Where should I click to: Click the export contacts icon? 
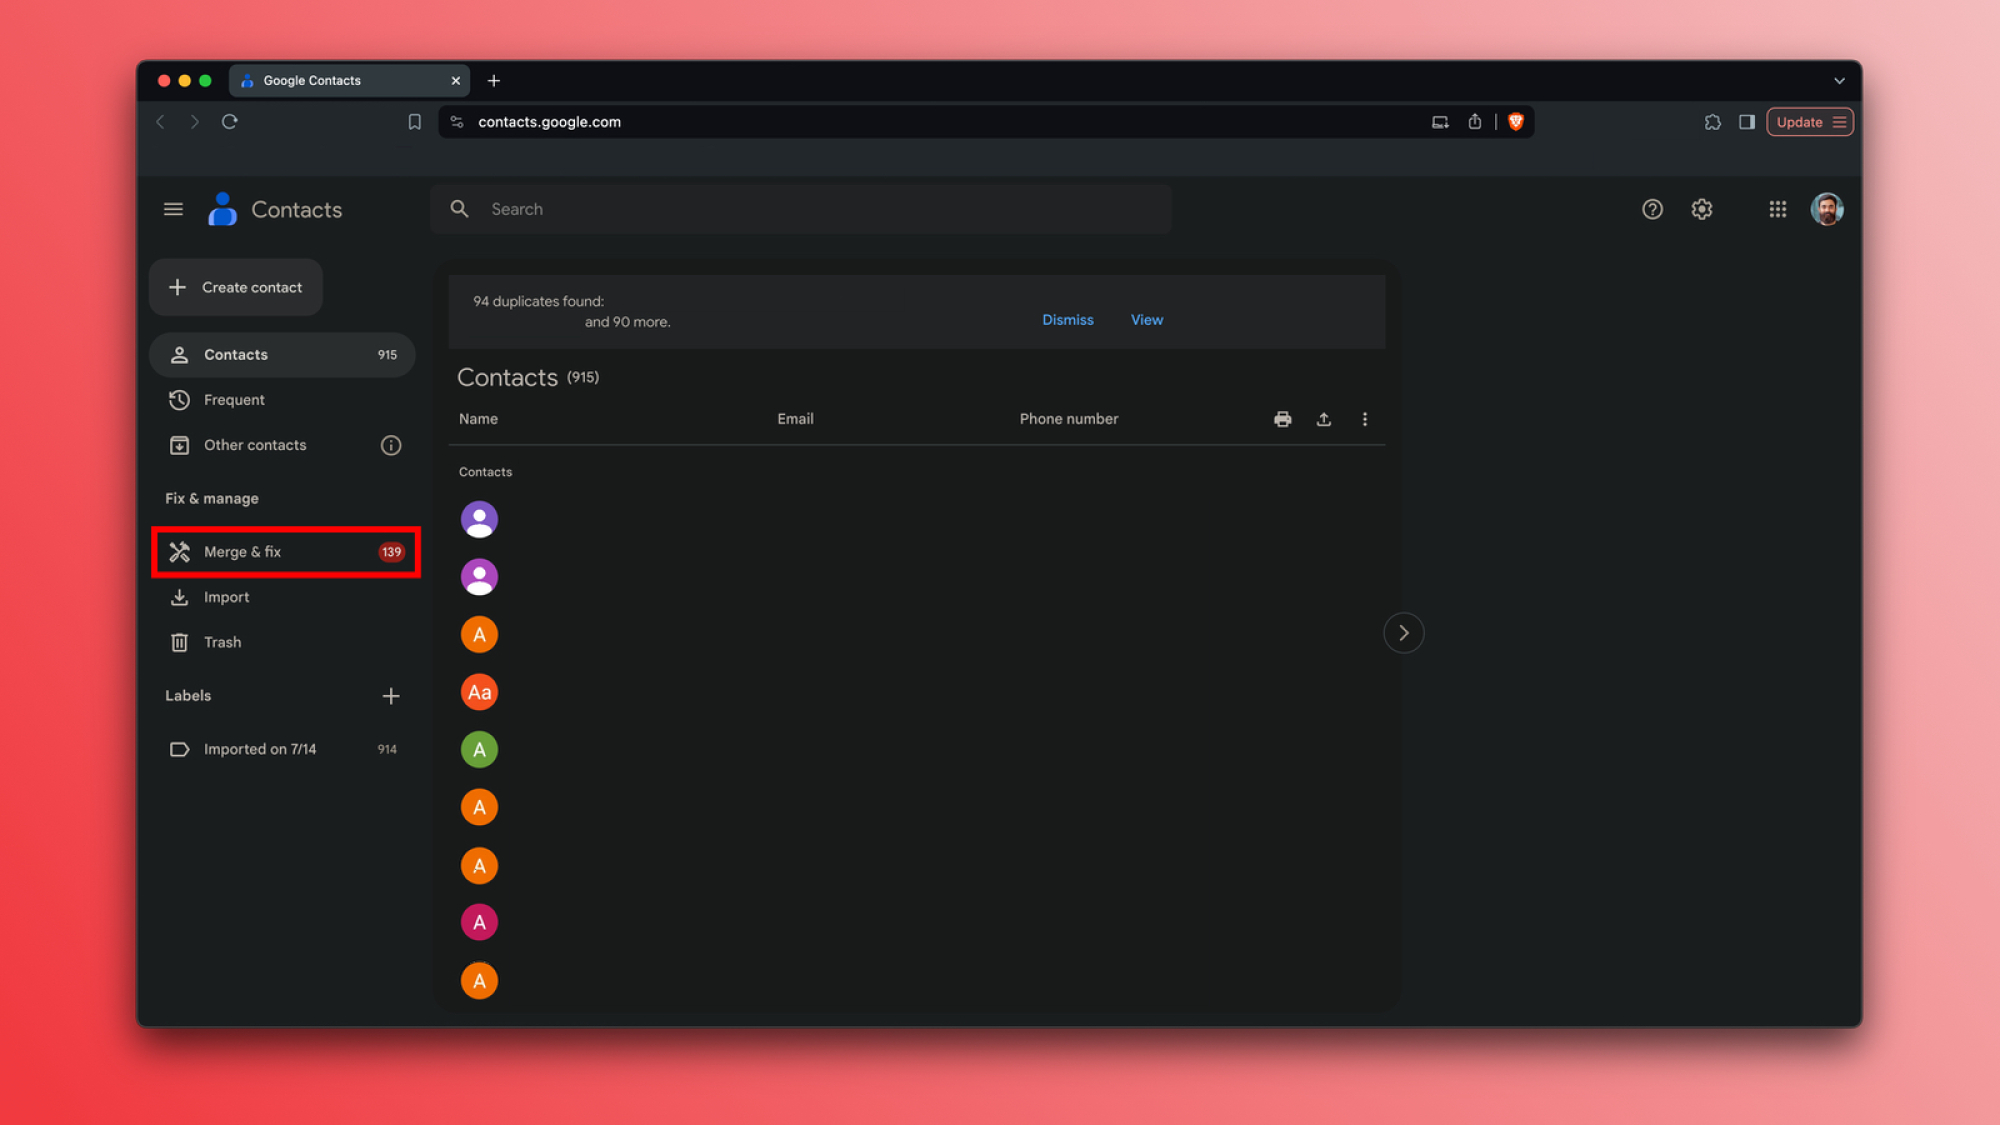pos(1323,418)
